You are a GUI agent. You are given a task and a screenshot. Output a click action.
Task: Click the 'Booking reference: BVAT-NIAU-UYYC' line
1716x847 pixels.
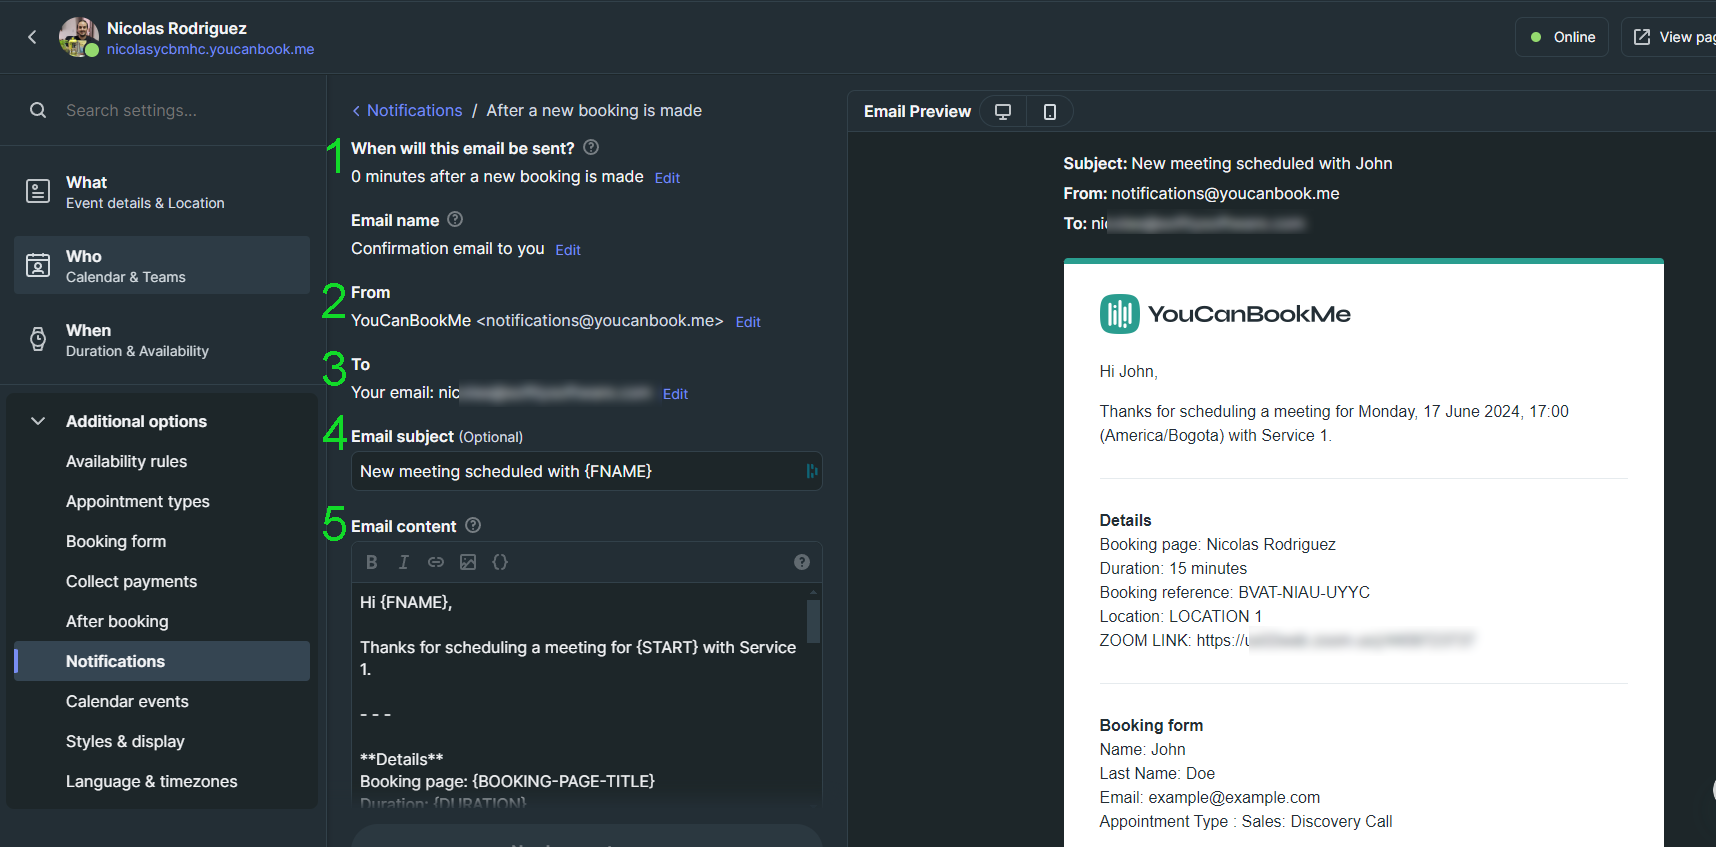click(x=1235, y=592)
